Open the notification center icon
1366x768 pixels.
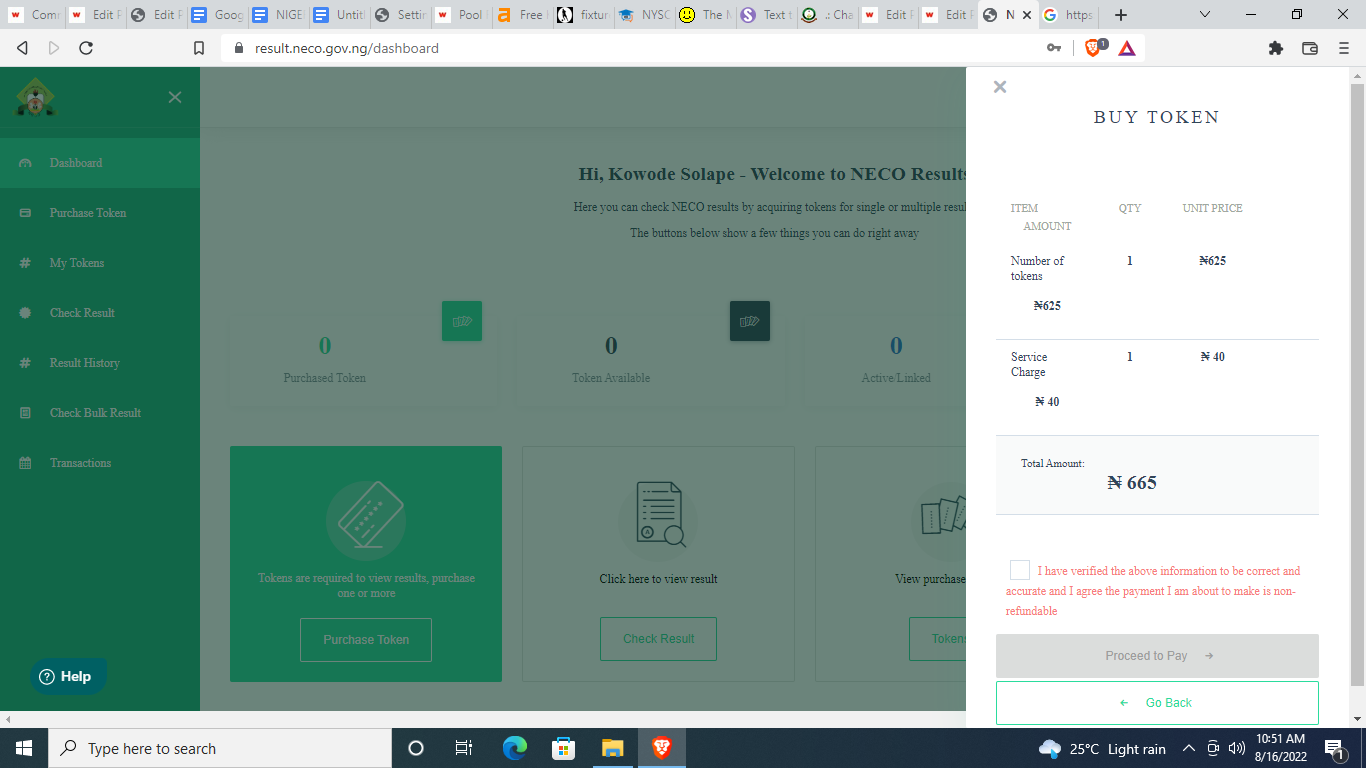(1334, 748)
